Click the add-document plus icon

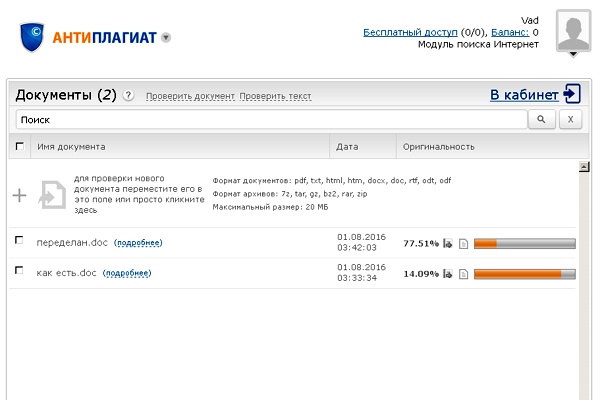(x=19, y=195)
